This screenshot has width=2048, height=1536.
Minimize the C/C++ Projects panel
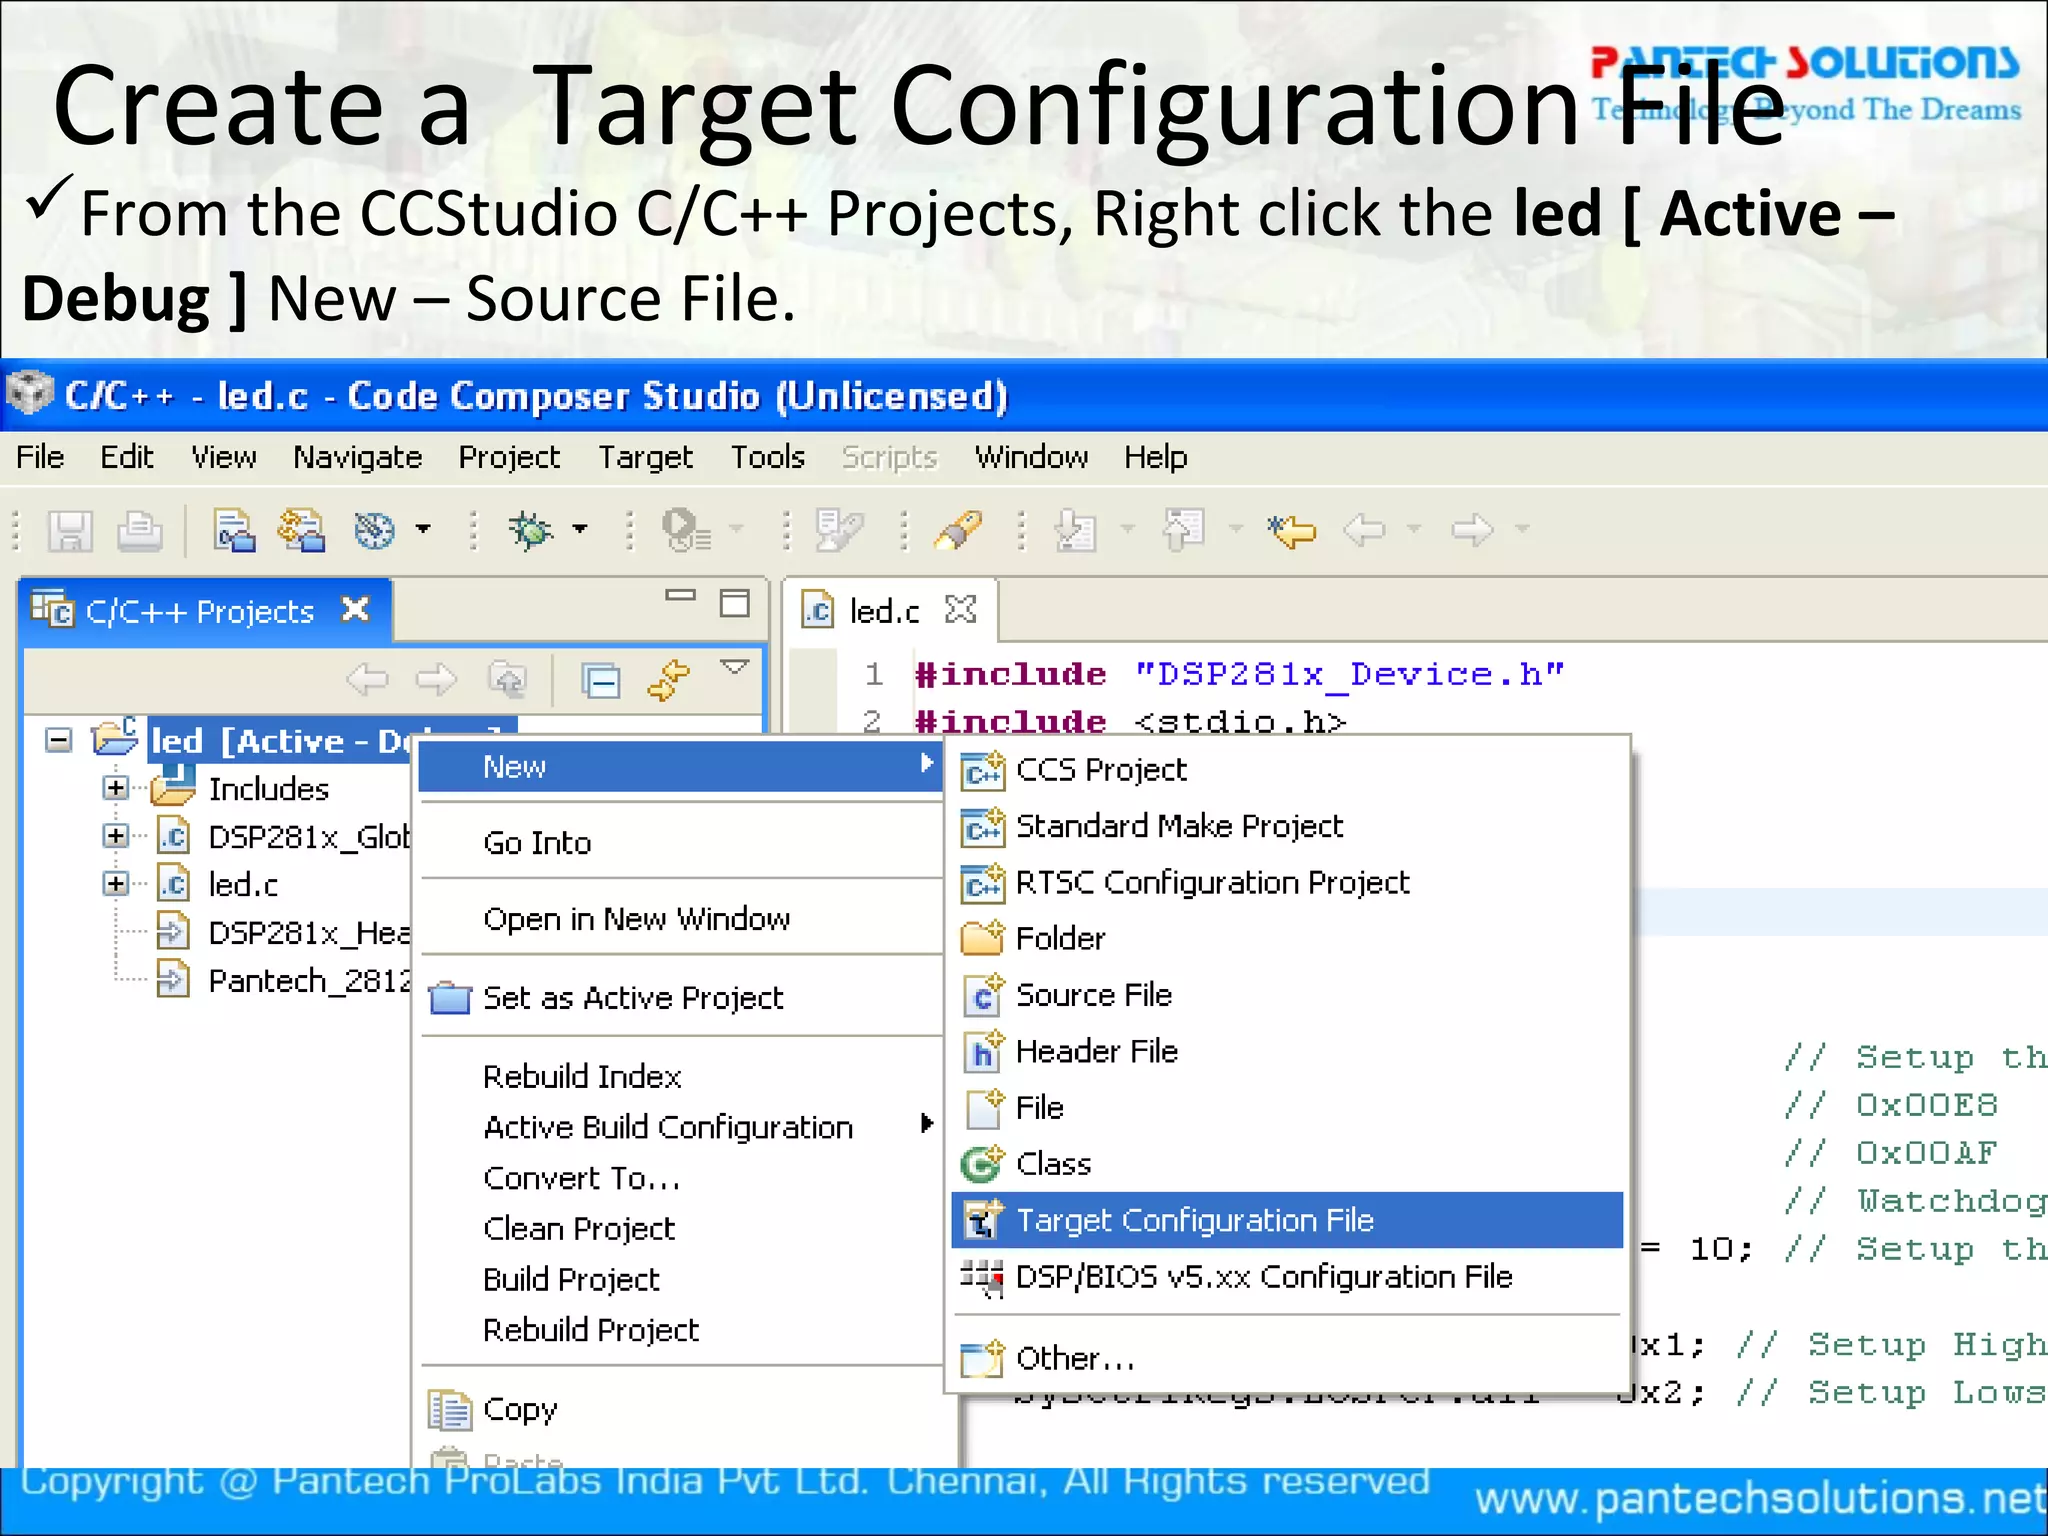pyautogui.click(x=680, y=596)
